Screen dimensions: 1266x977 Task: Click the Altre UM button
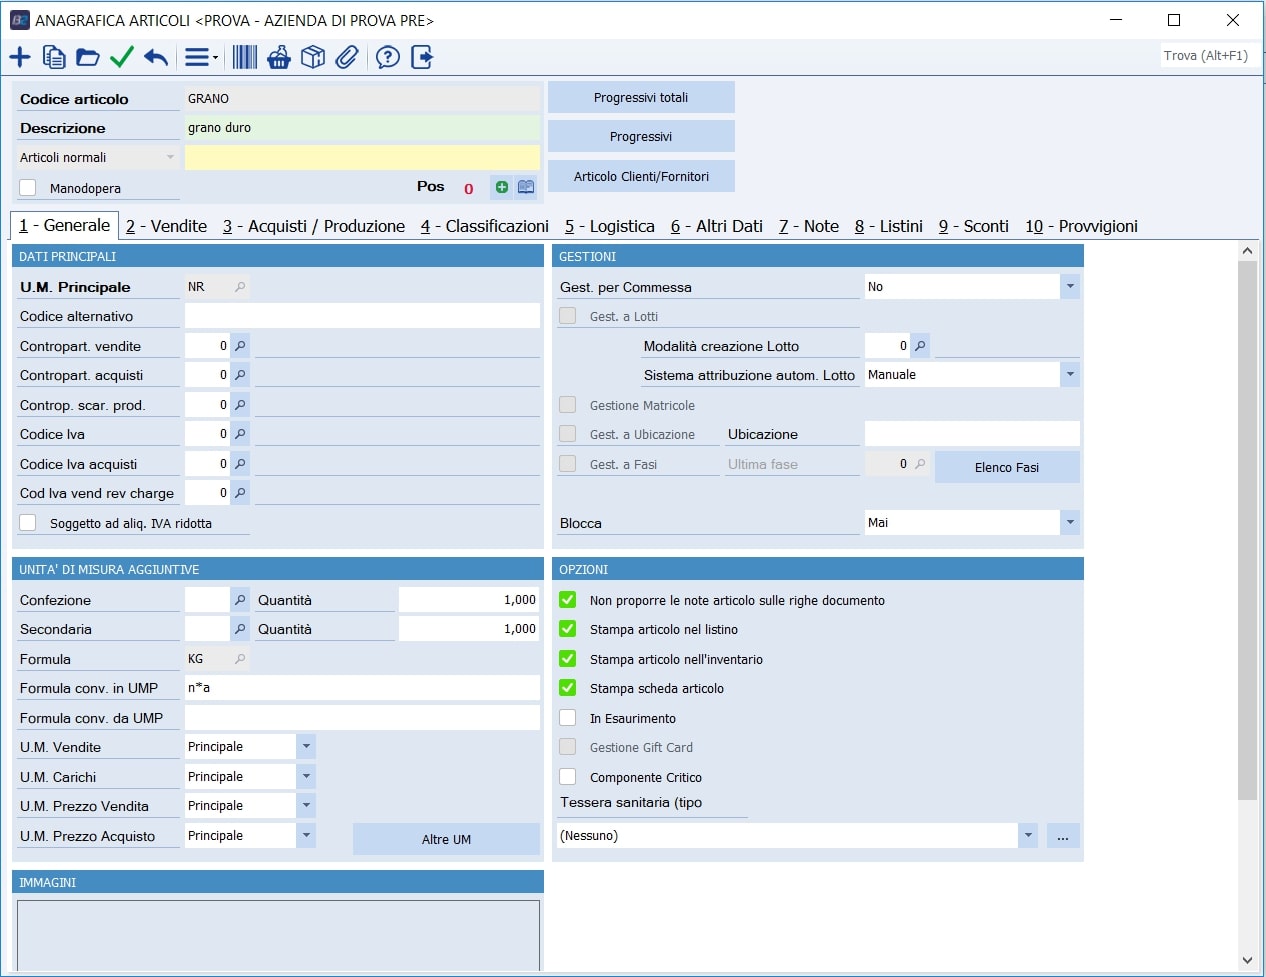pos(446,839)
